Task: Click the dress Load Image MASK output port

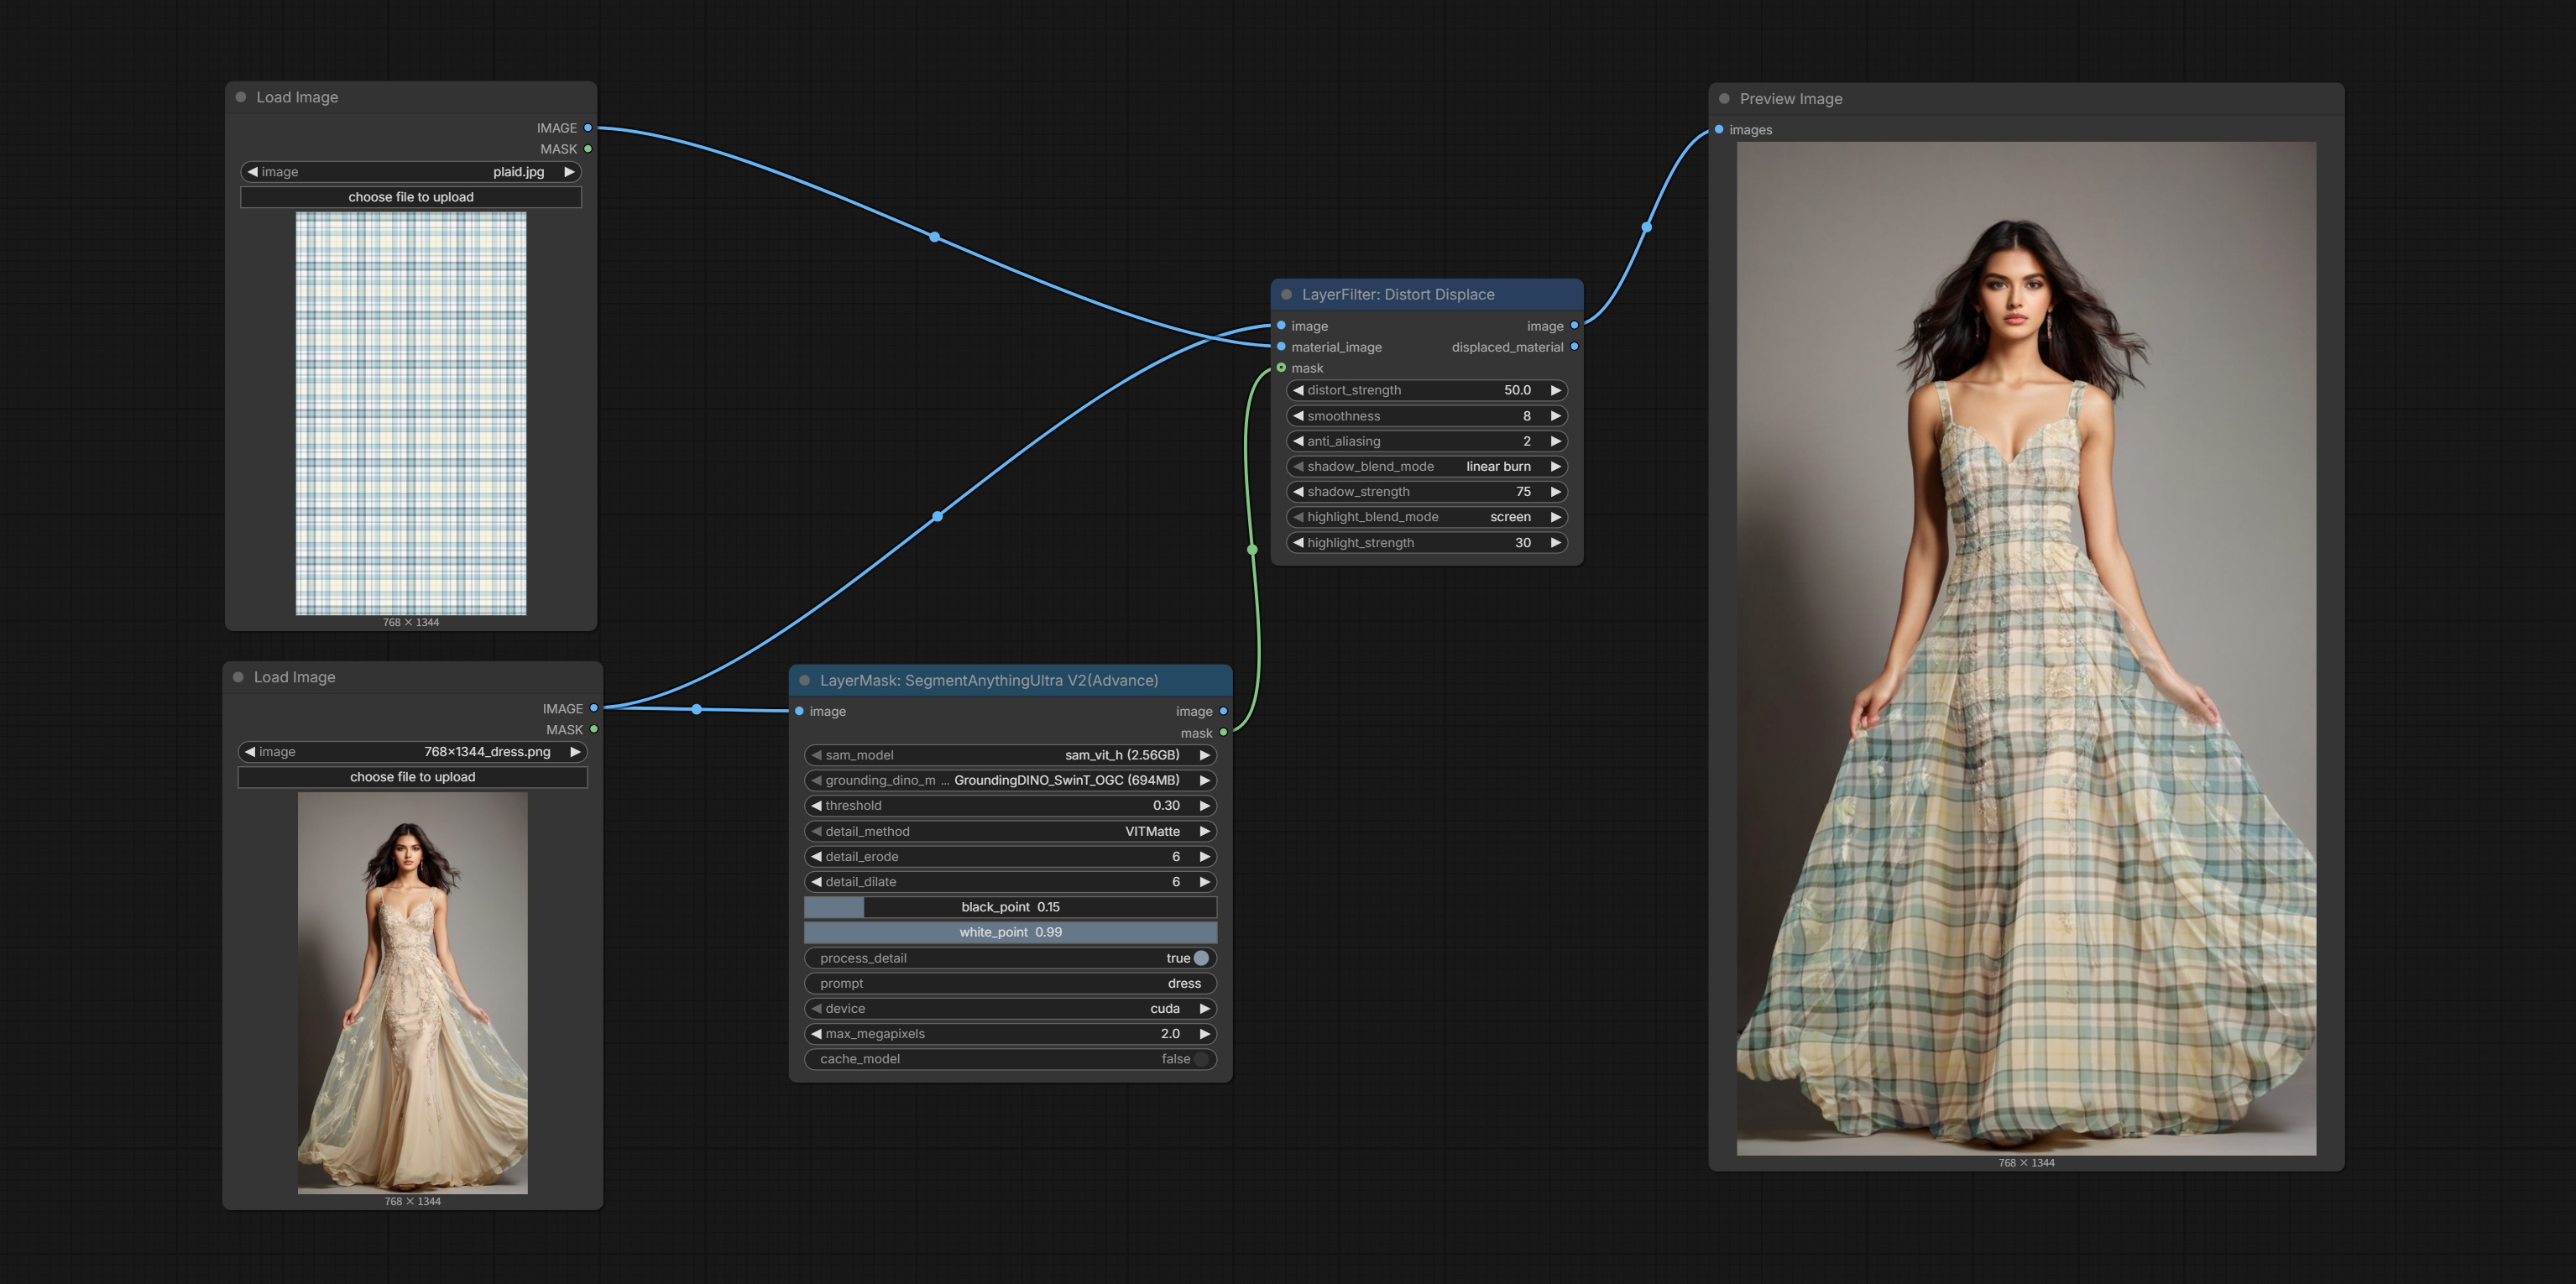Action: tap(594, 730)
